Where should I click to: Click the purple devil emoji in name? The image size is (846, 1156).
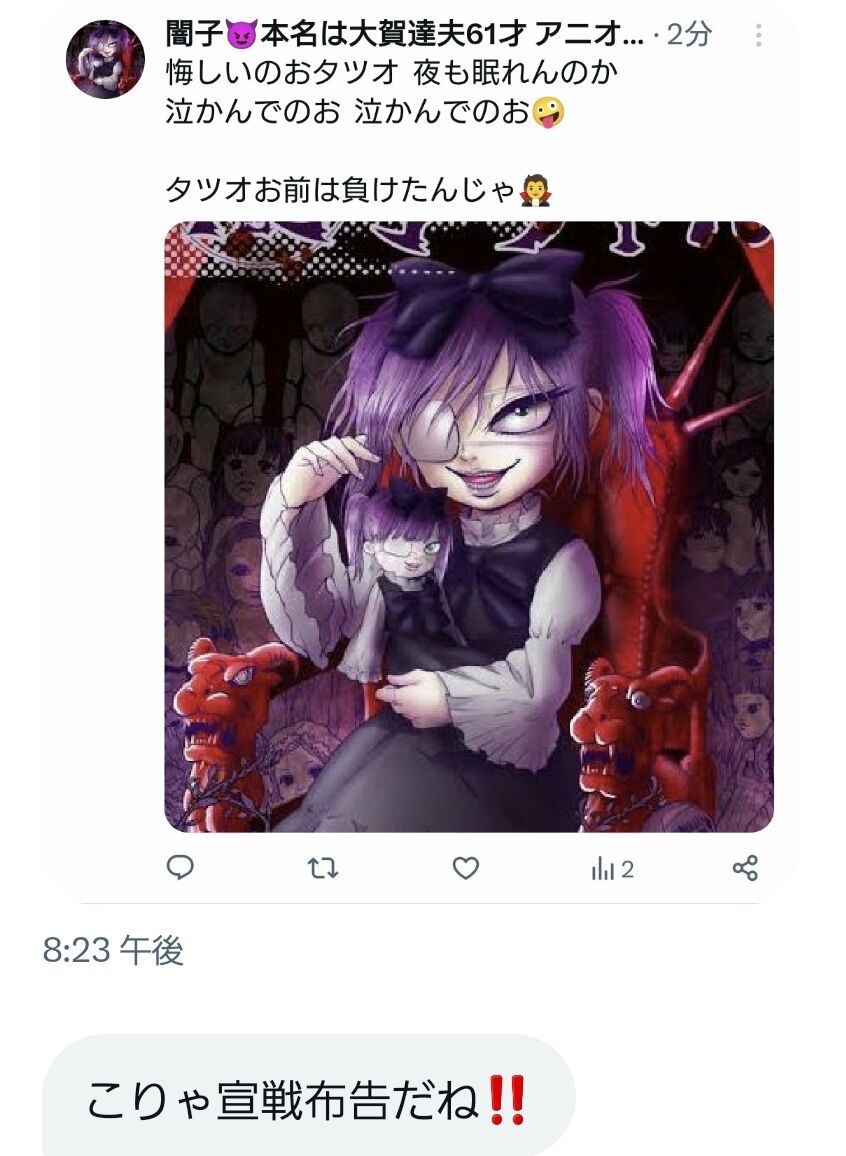[x=242, y=34]
